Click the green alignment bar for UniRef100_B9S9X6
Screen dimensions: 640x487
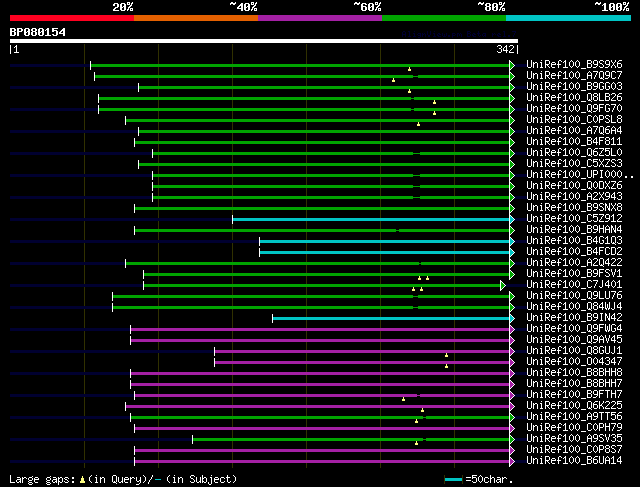tap(300, 65)
